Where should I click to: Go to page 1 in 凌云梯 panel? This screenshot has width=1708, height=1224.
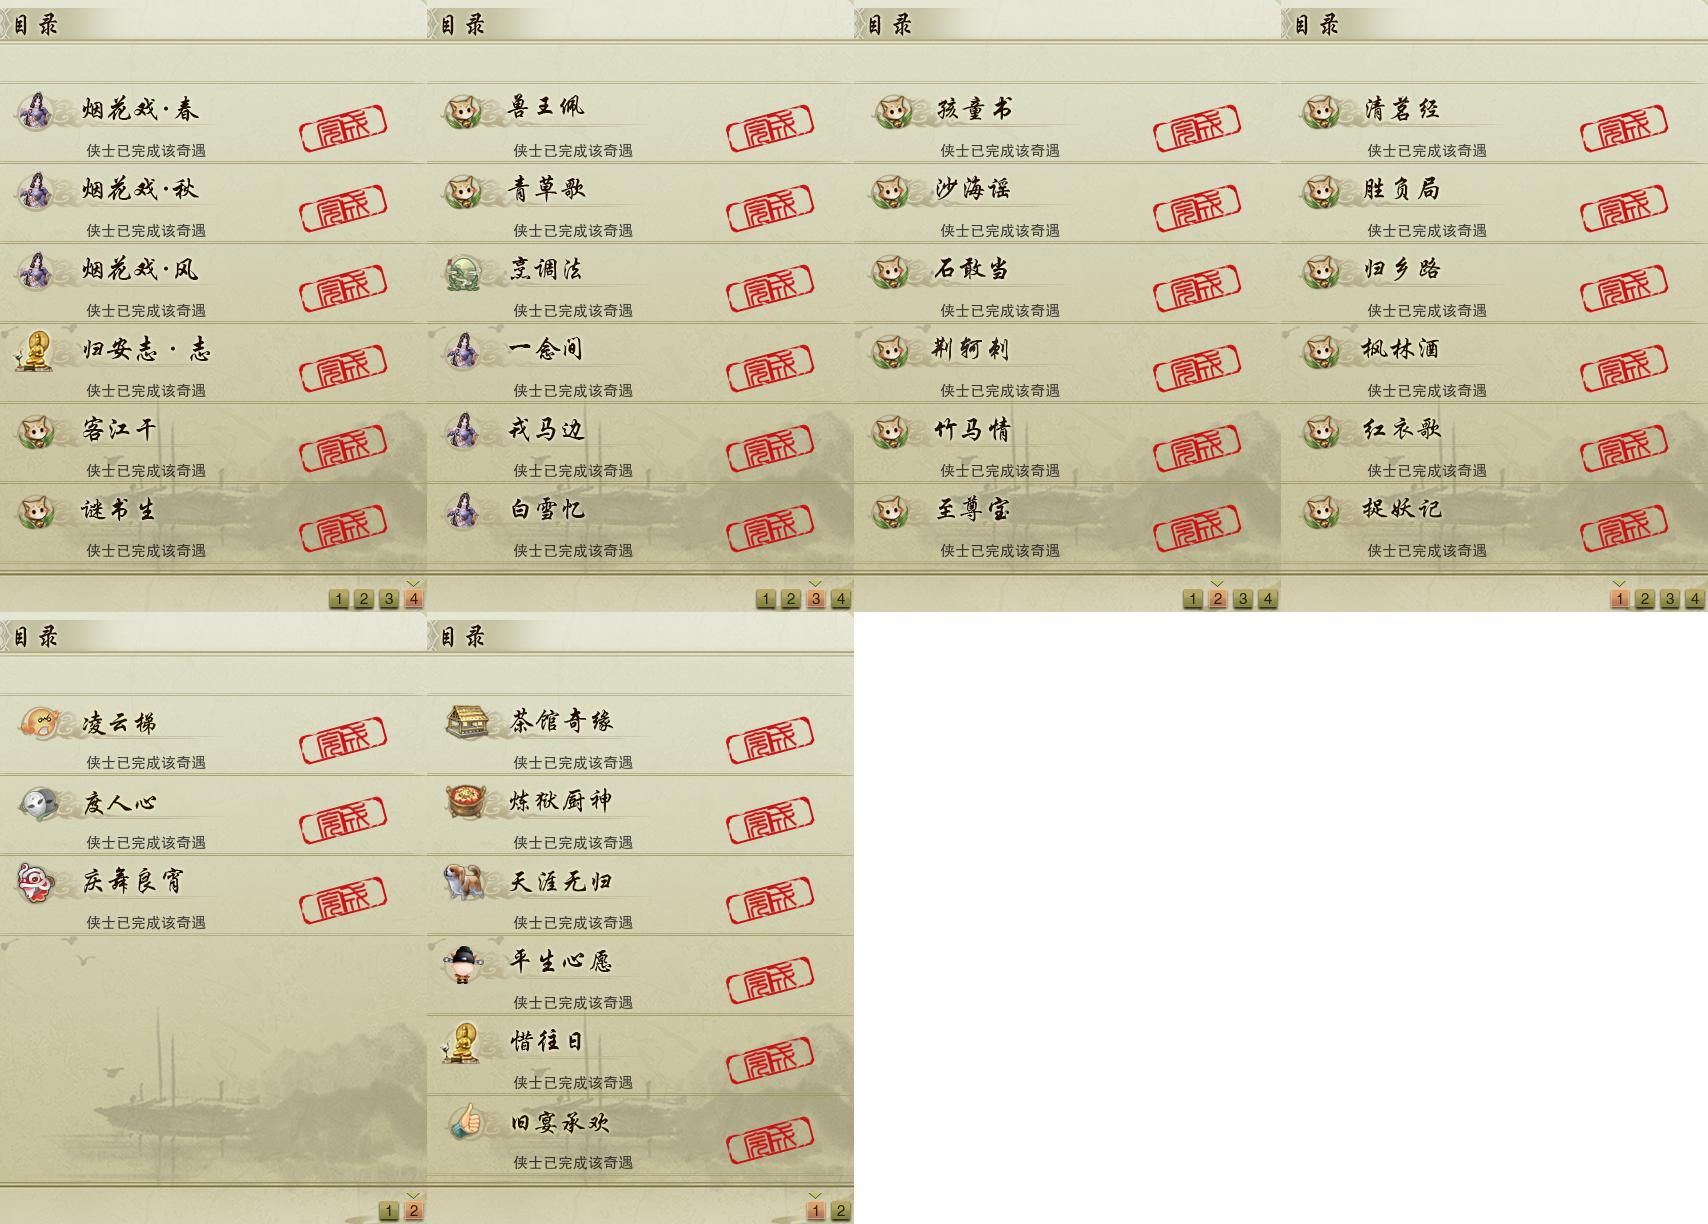(x=389, y=1211)
